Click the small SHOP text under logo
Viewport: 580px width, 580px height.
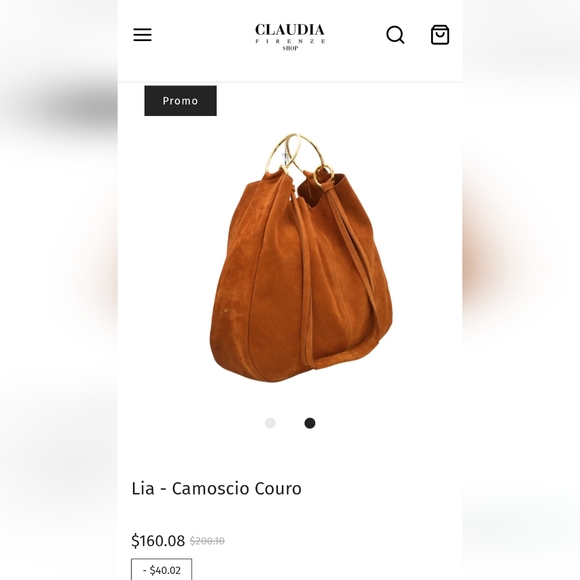click(x=290, y=48)
